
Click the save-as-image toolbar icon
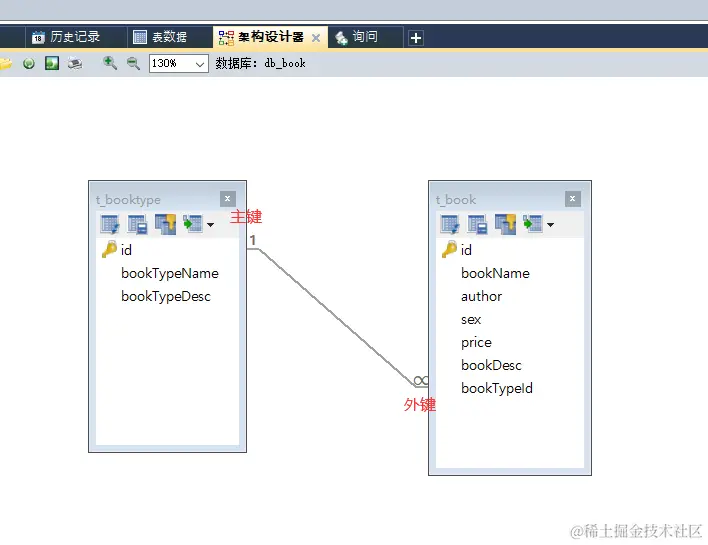pyautogui.click(x=52, y=63)
